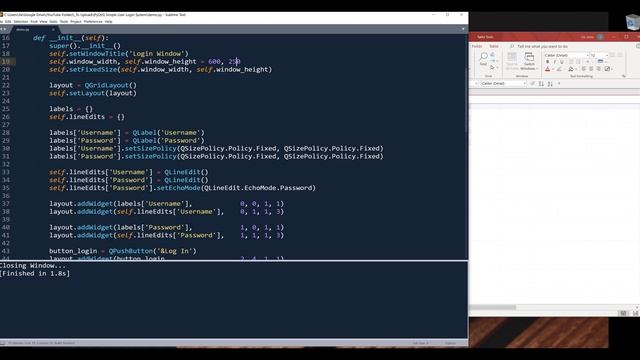Click 'Tell me what you want to do' box
This screenshot has width=640, height=360.
click(x=542, y=47)
